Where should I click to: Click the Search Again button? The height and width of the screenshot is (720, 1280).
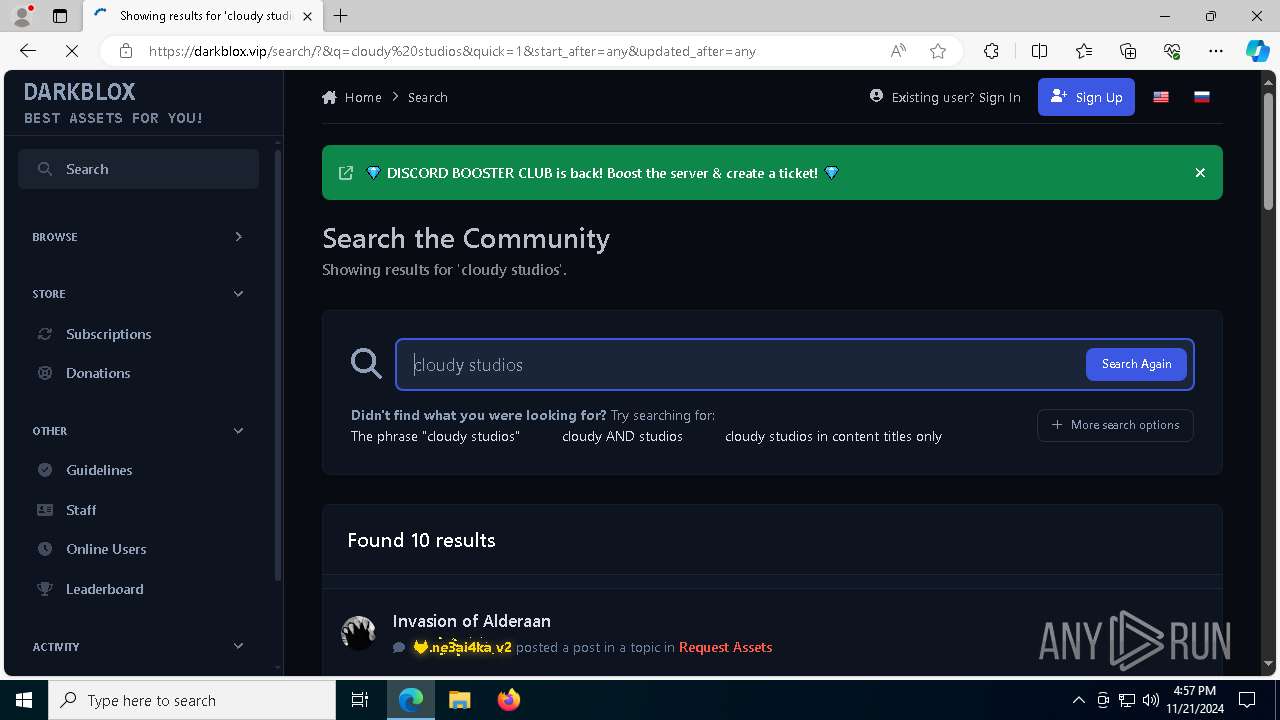pos(1136,364)
